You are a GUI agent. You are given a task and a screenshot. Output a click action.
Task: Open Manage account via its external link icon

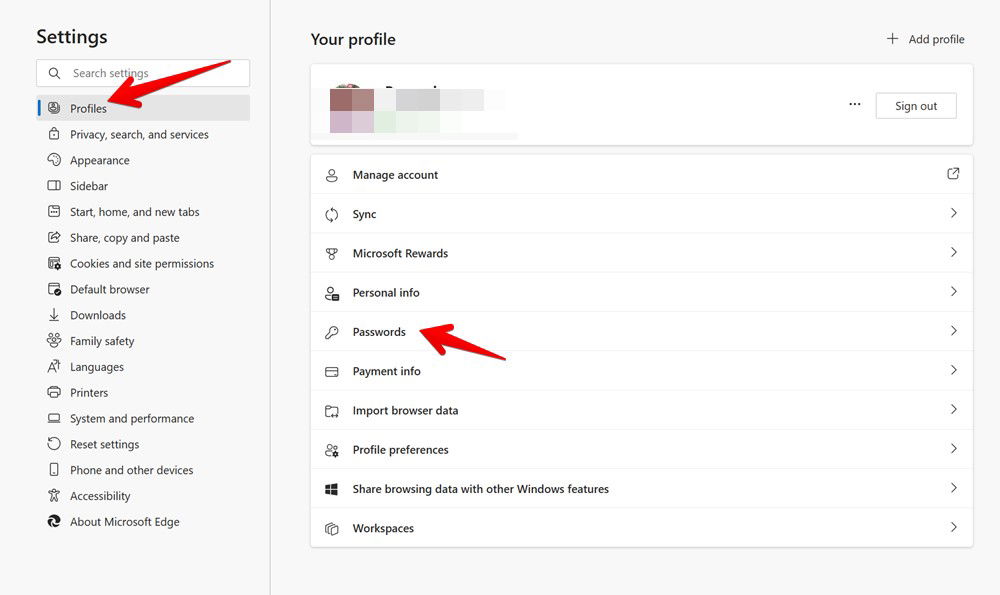(952, 174)
